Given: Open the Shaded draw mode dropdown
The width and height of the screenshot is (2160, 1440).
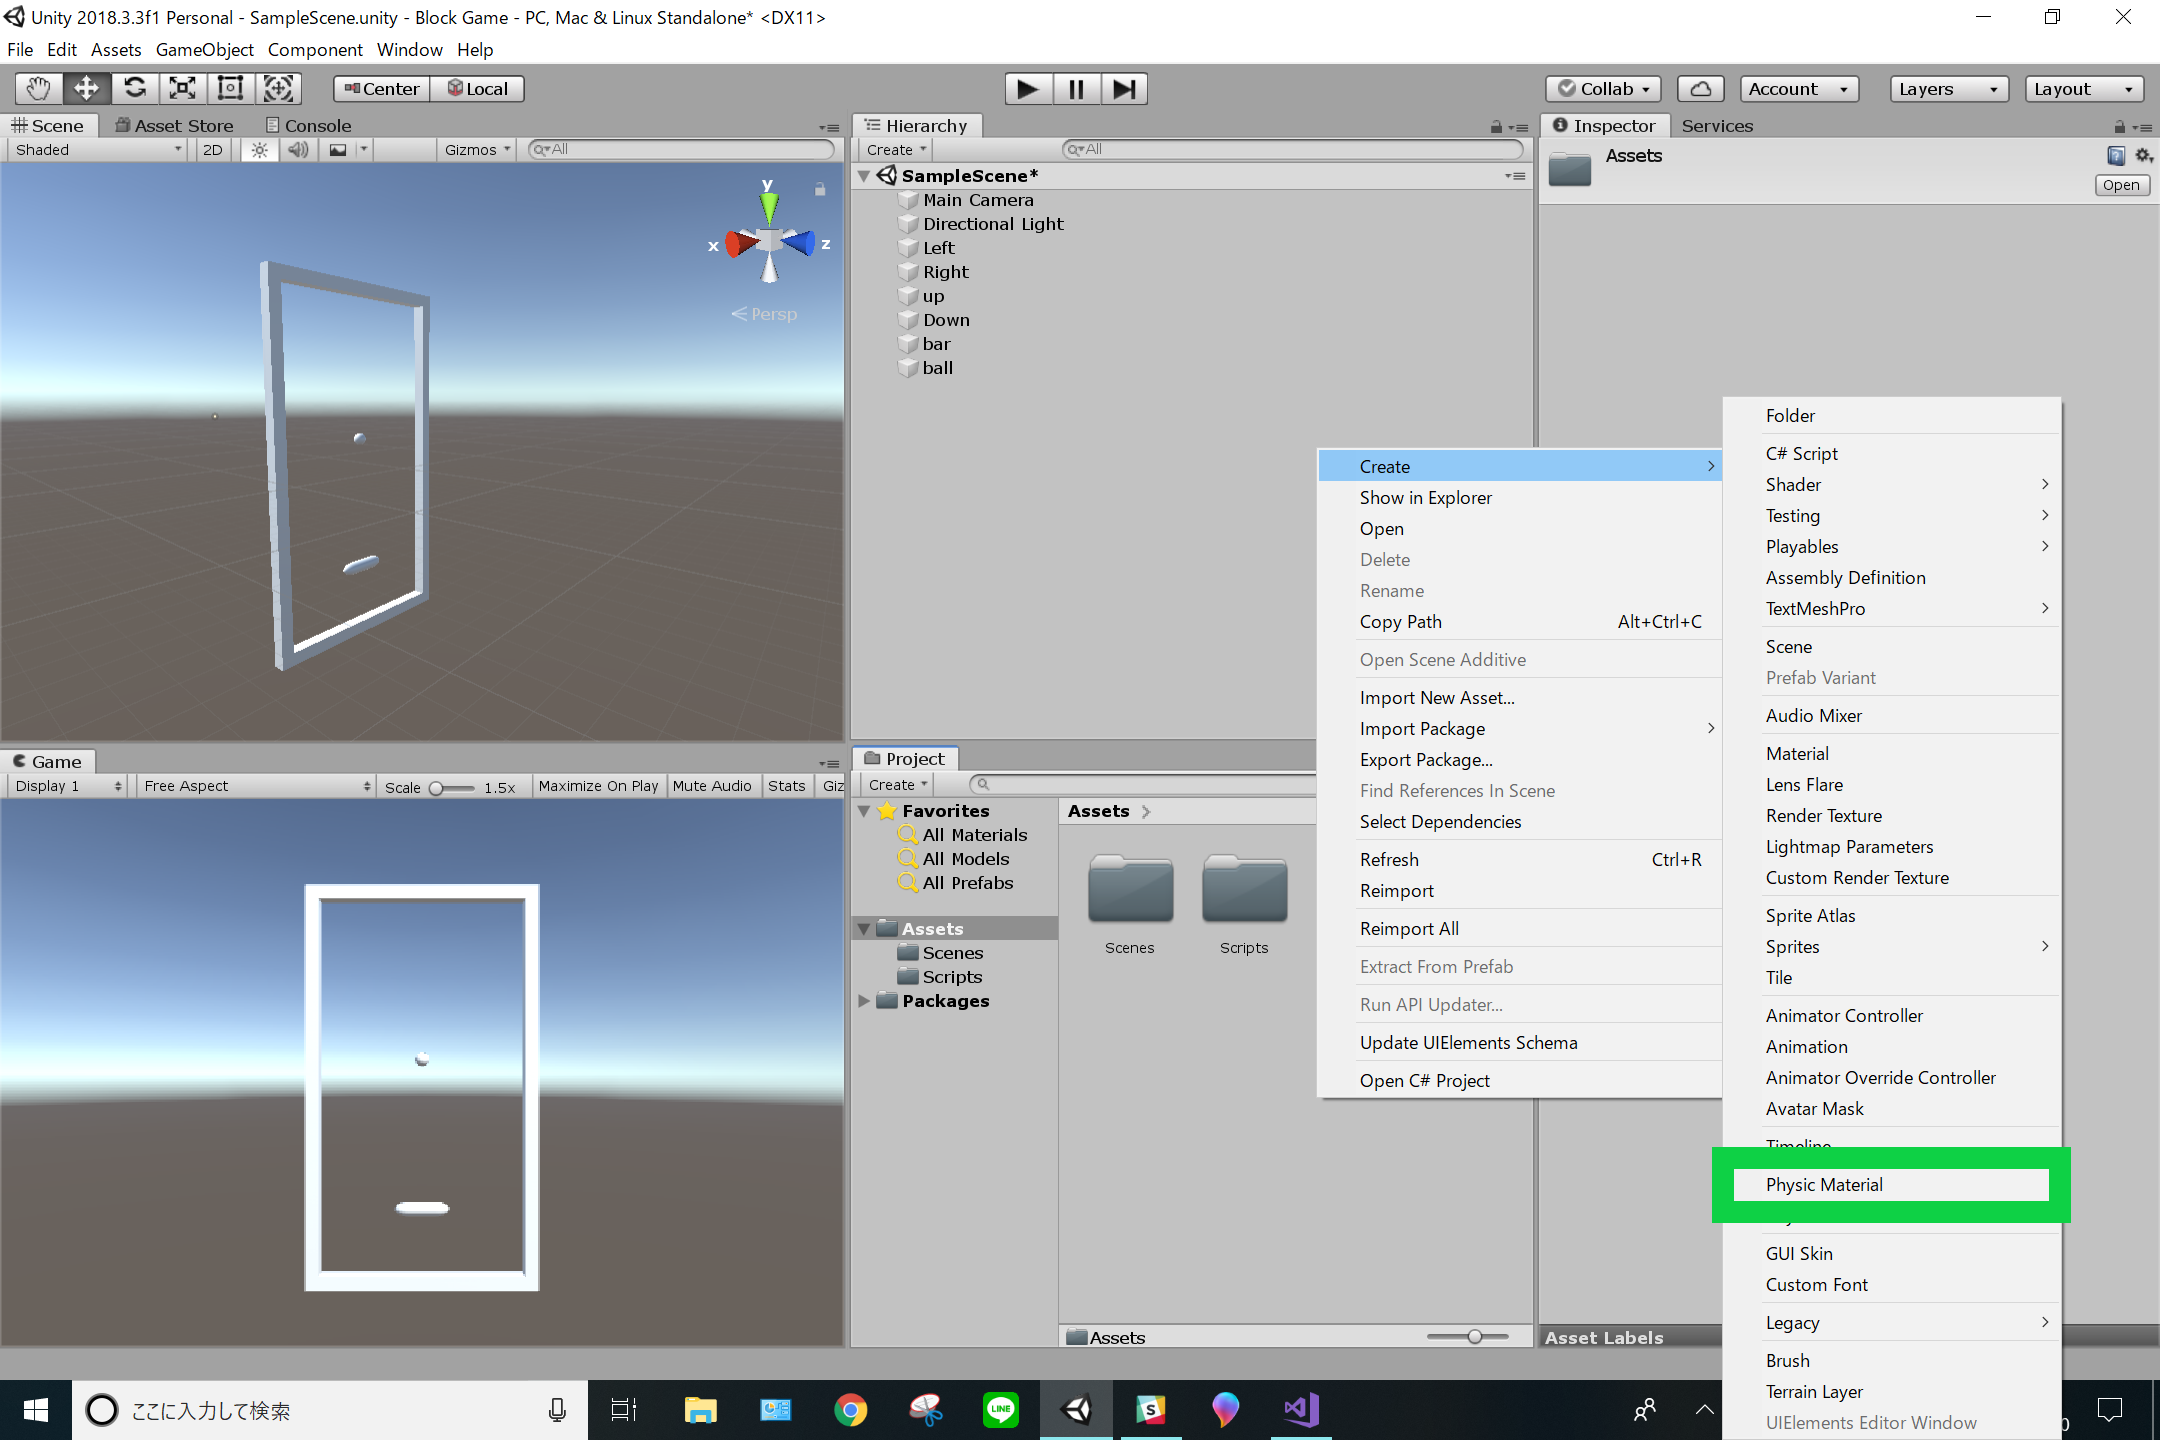Looking at the screenshot, I should 97,150.
